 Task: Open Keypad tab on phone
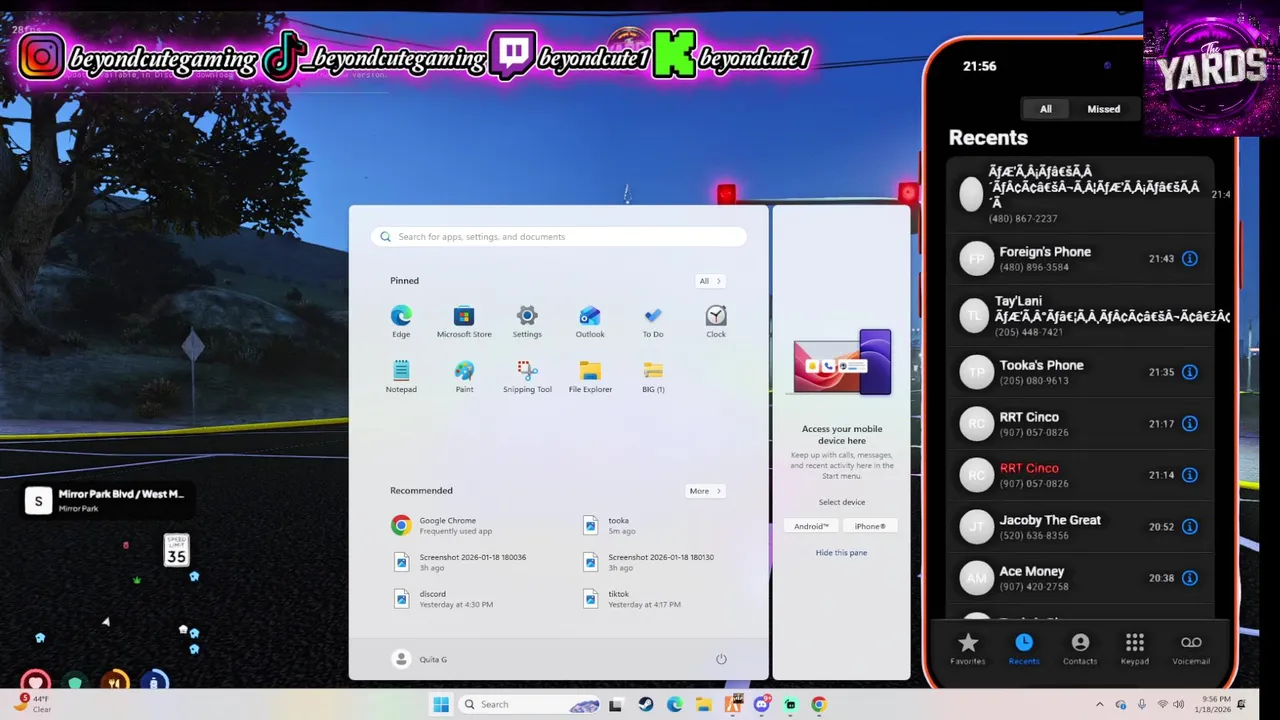click(x=1135, y=649)
